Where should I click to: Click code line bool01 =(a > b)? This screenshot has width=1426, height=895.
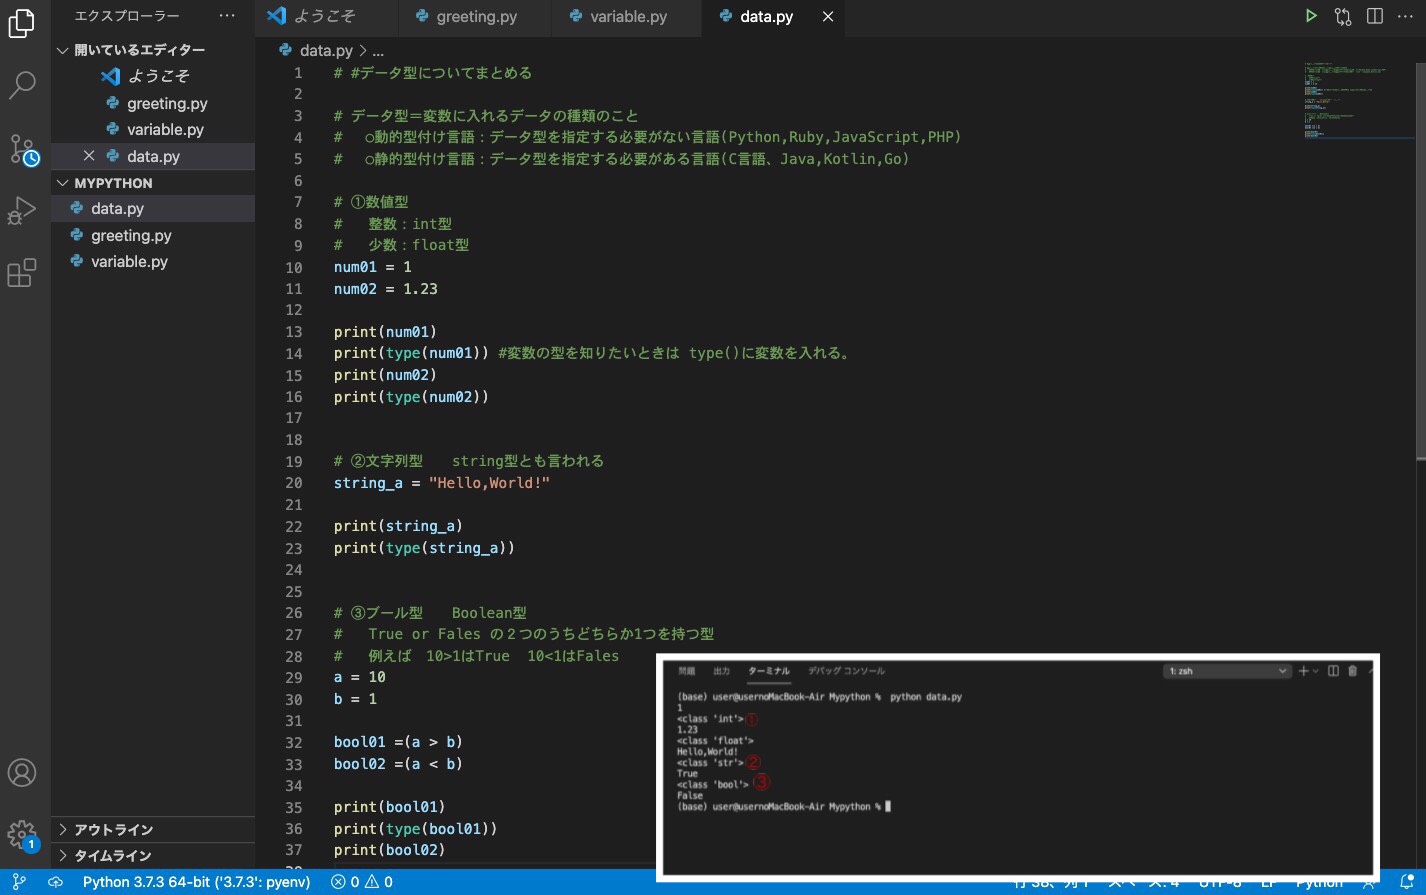pos(398,742)
